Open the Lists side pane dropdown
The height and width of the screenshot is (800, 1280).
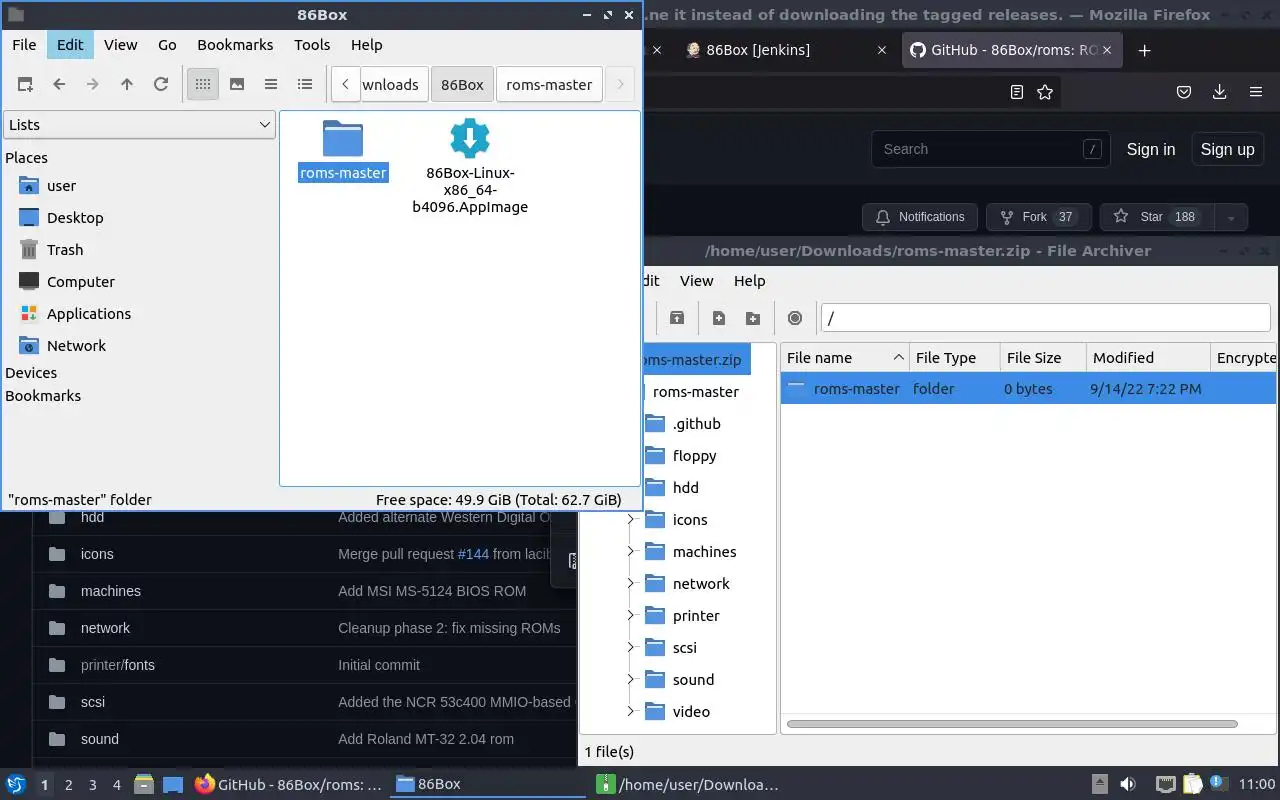coord(139,125)
